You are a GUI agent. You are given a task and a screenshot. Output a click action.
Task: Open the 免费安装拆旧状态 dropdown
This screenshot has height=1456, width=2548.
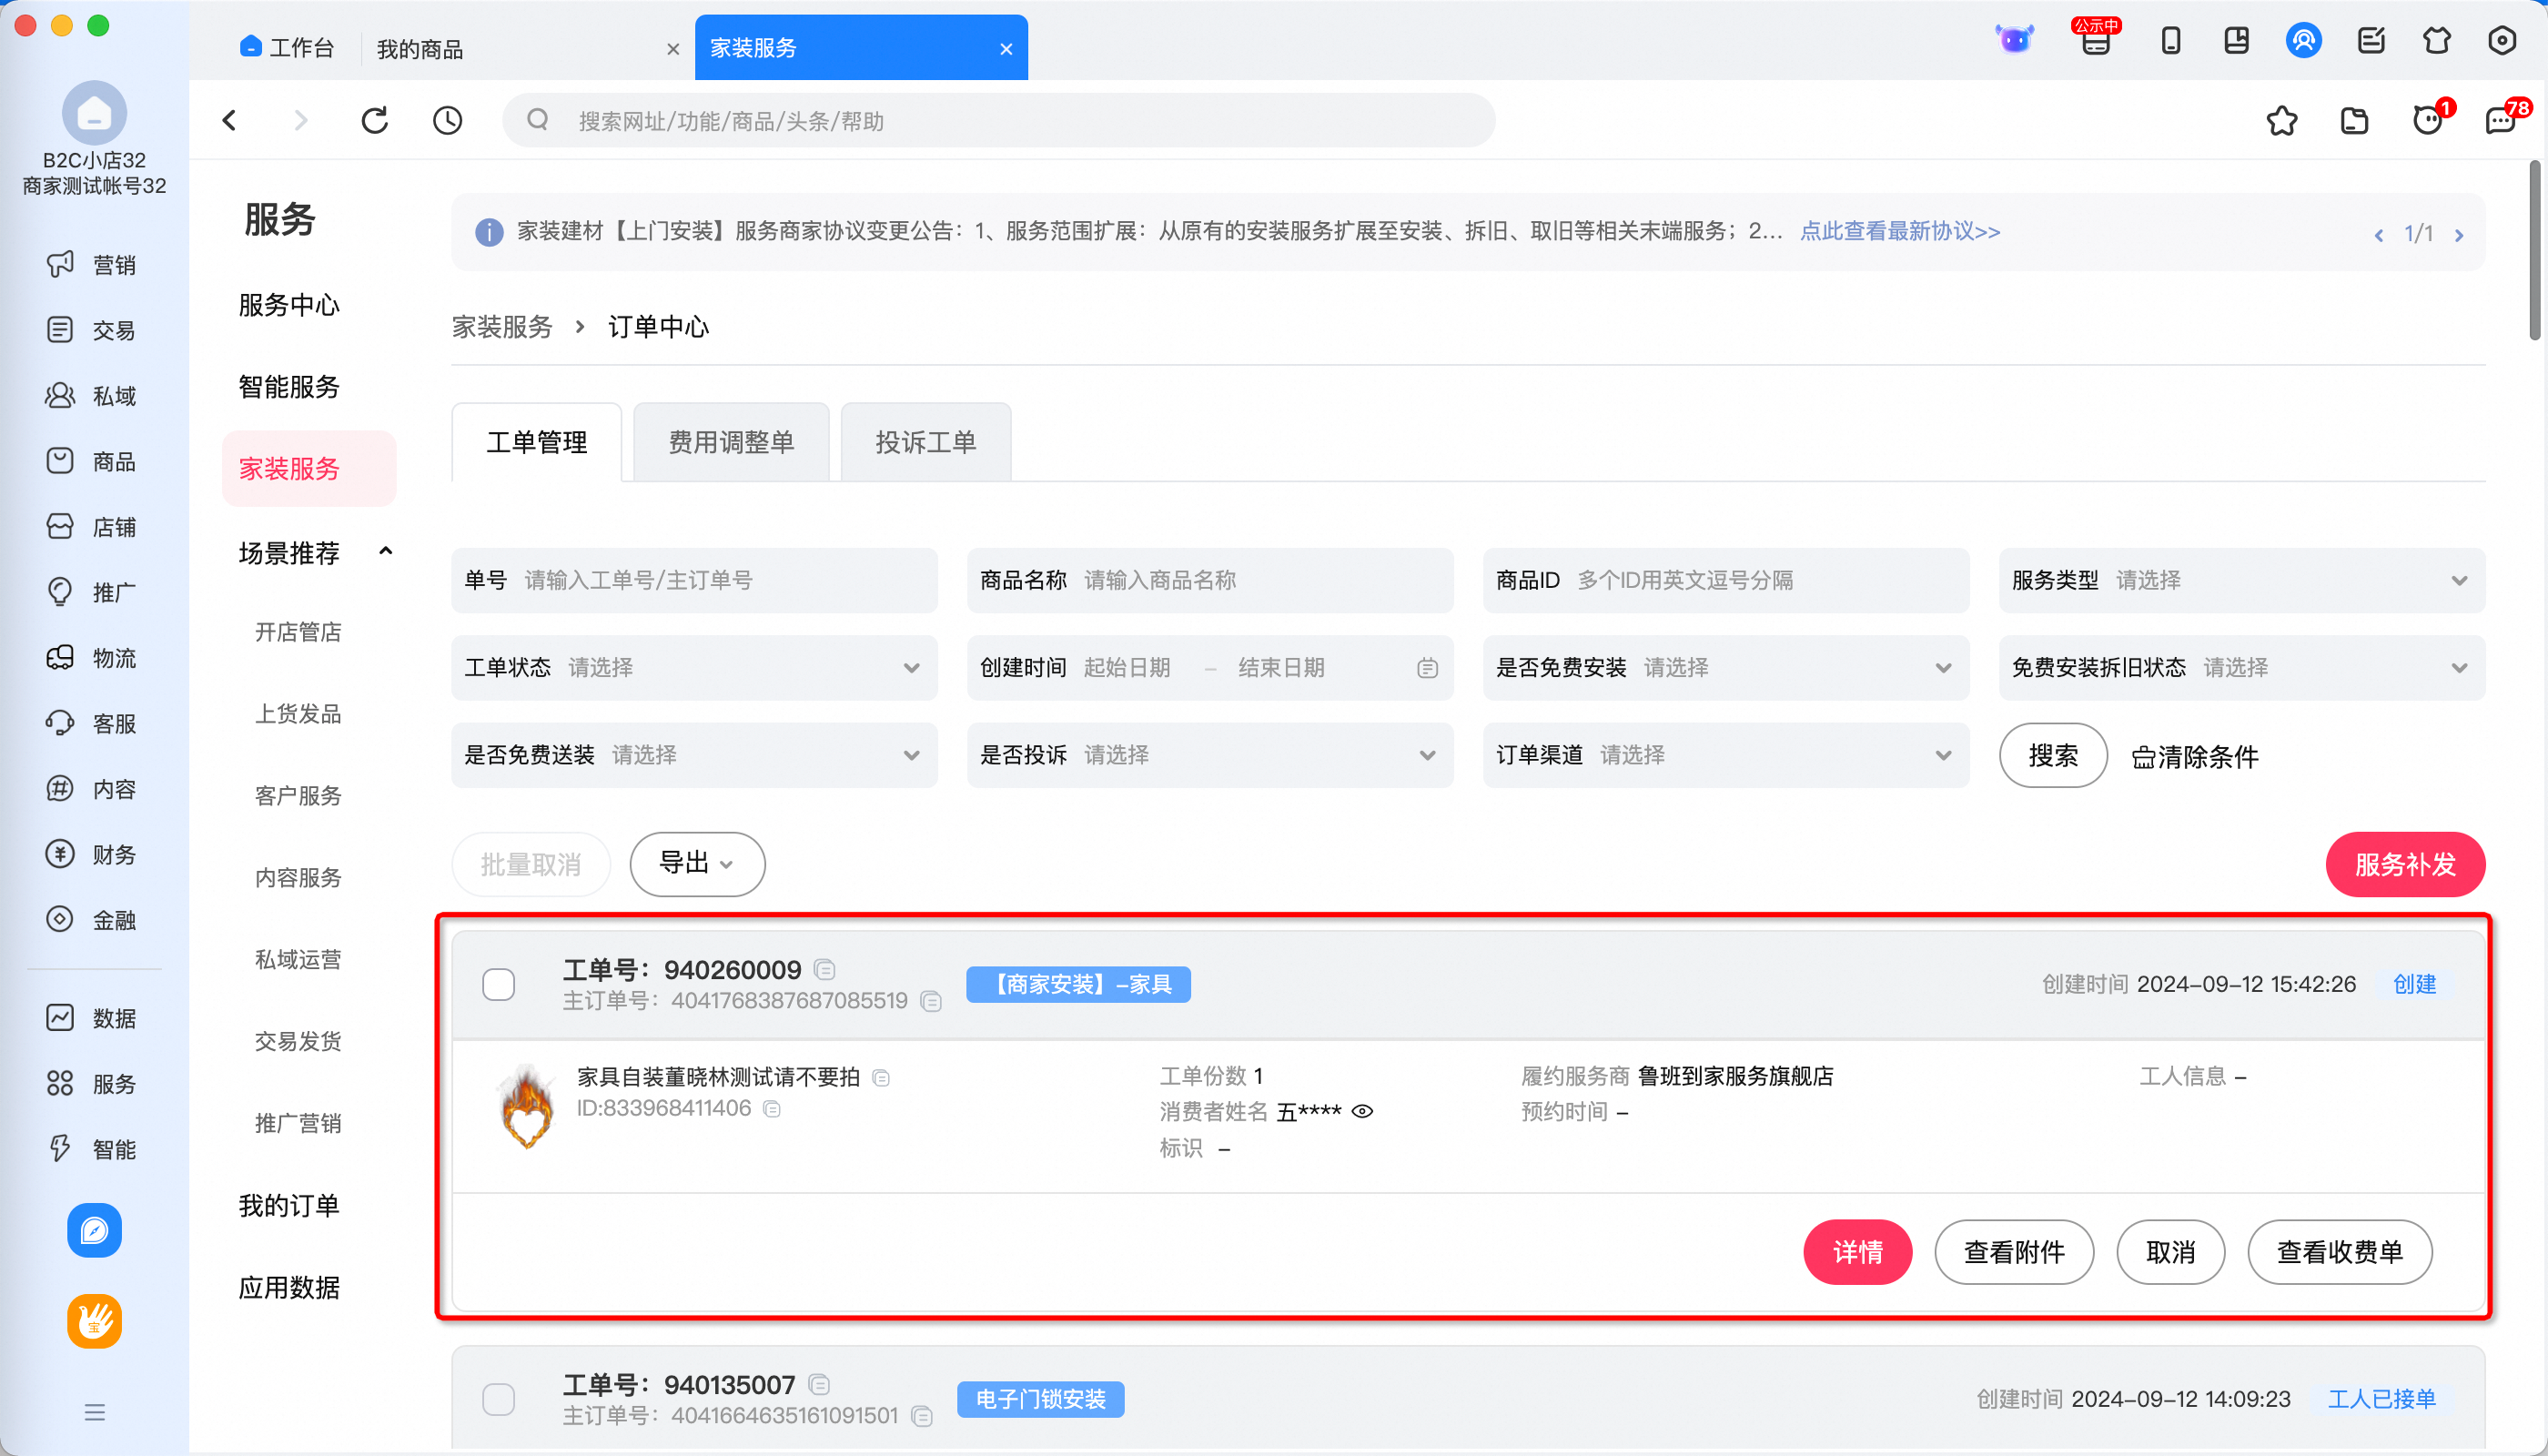point(2241,668)
